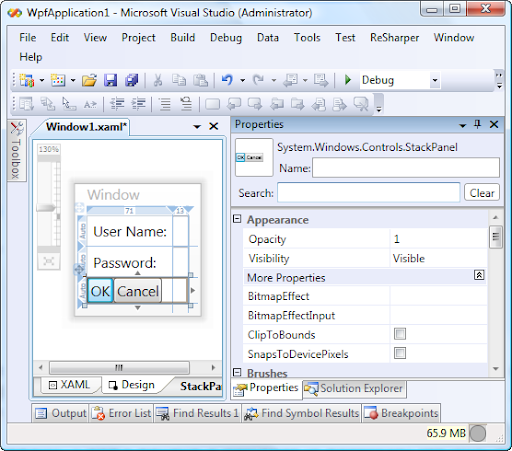Click the Name input field
Image resolution: width=512 pixels, height=451 pixels.
click(x=406, y=168)
